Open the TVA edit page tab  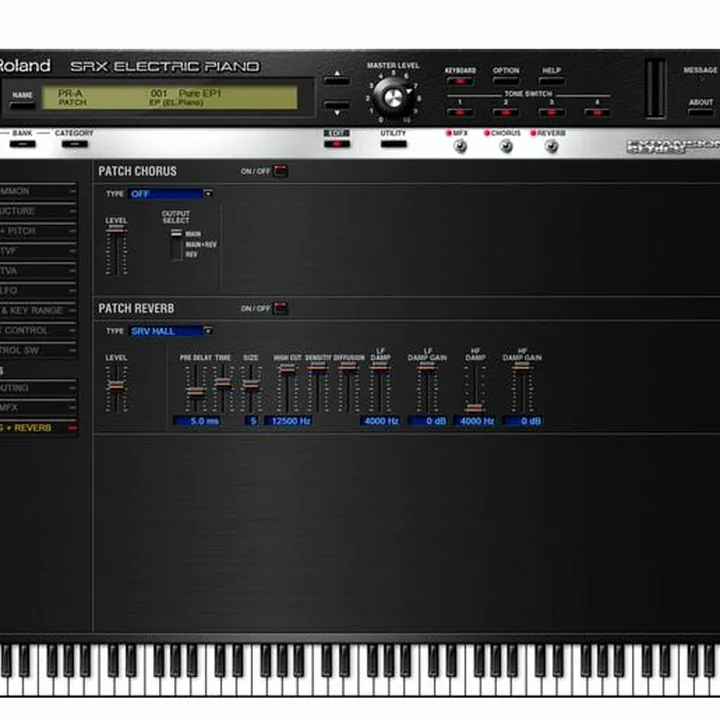point(38,271)
